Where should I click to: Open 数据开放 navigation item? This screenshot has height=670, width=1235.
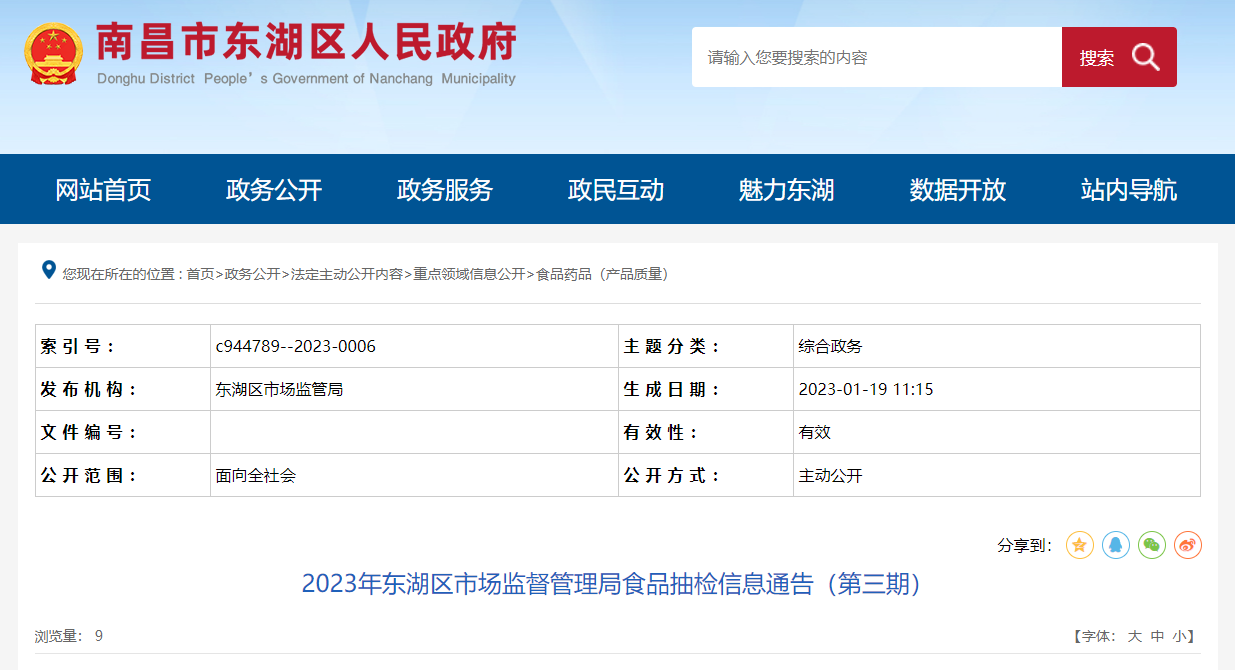[x=957, y=190]
